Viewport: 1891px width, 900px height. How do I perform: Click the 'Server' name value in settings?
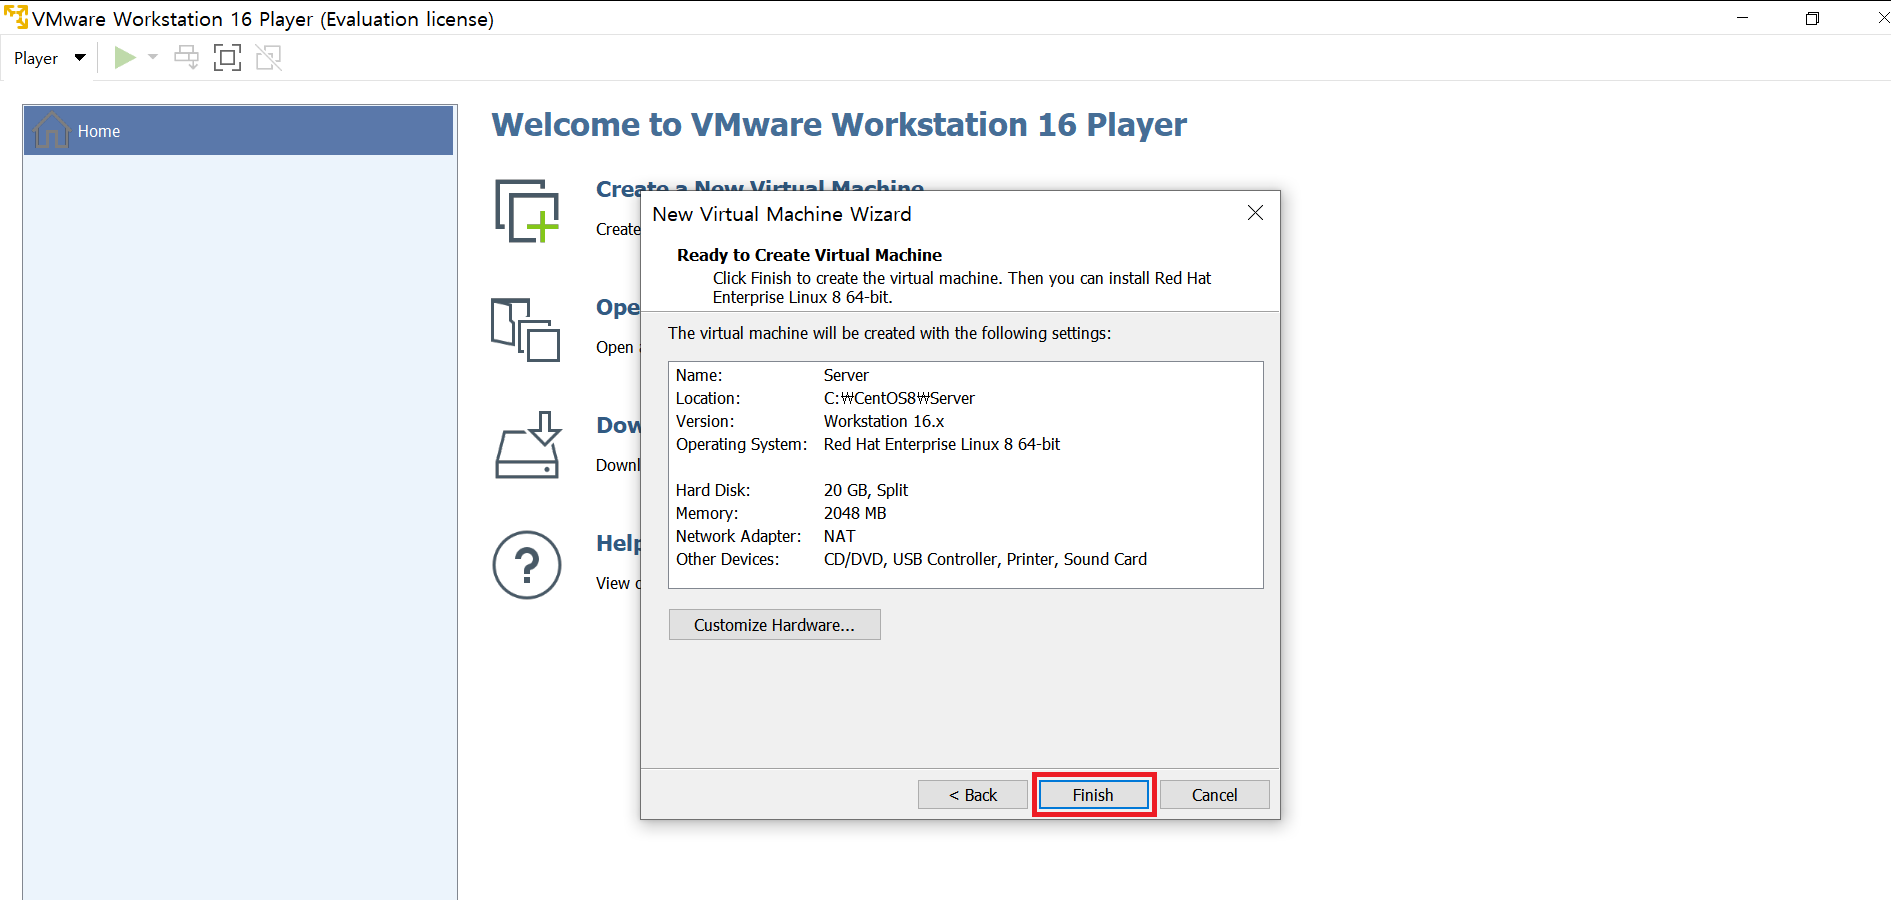click(846, 375)
